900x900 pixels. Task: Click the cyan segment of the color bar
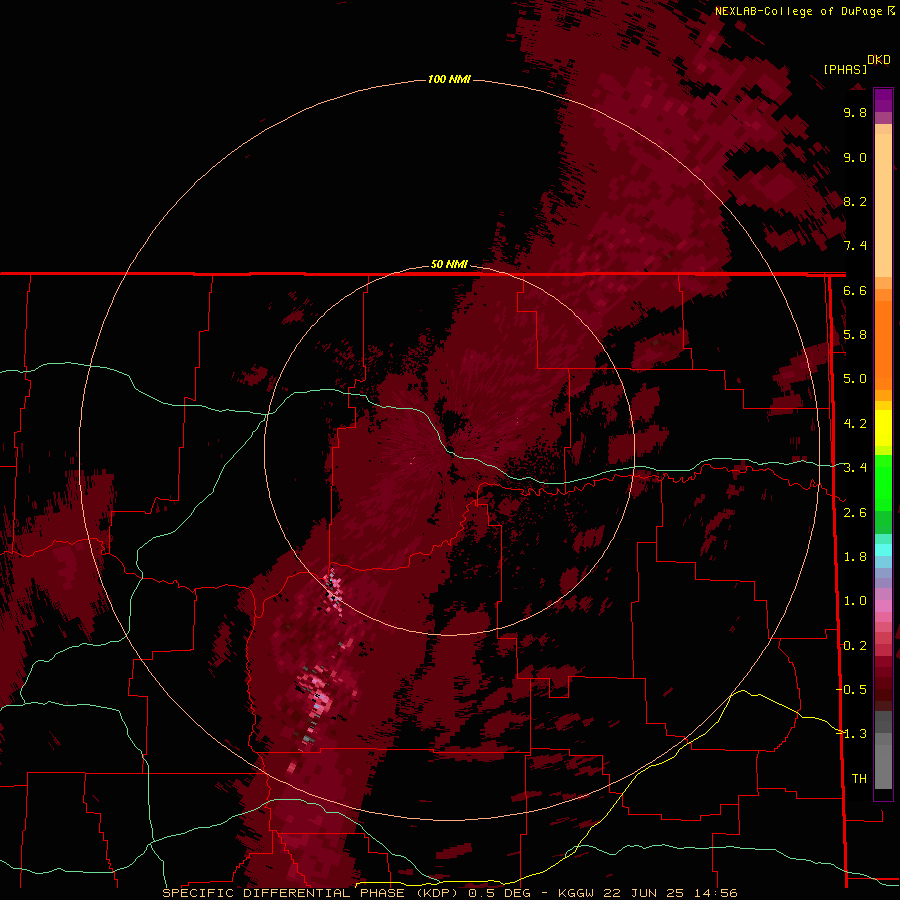coord(883,549)
